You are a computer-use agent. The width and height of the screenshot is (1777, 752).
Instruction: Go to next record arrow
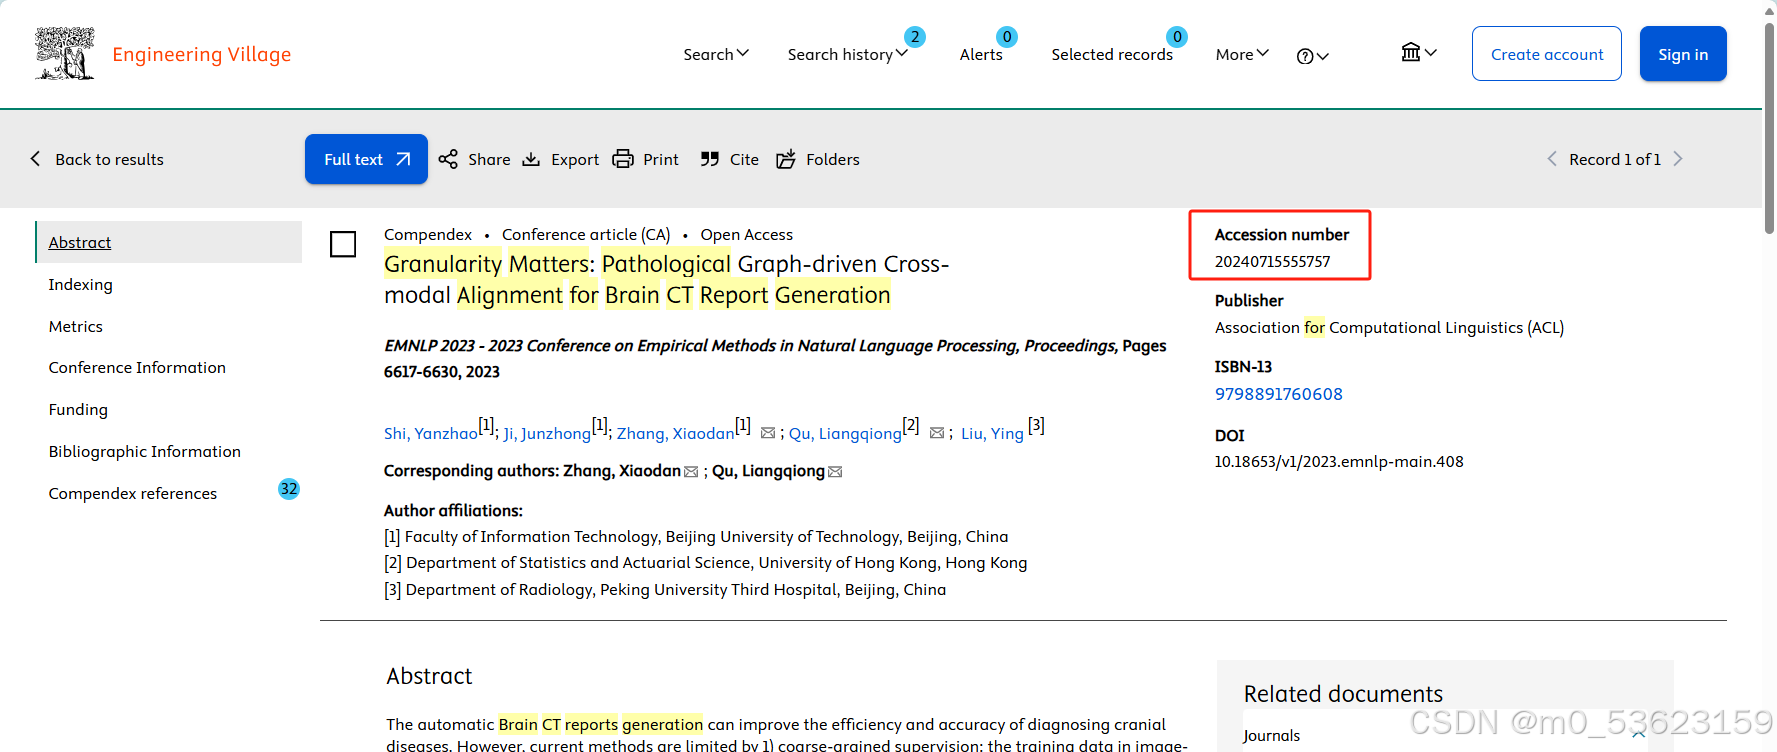1678,159
